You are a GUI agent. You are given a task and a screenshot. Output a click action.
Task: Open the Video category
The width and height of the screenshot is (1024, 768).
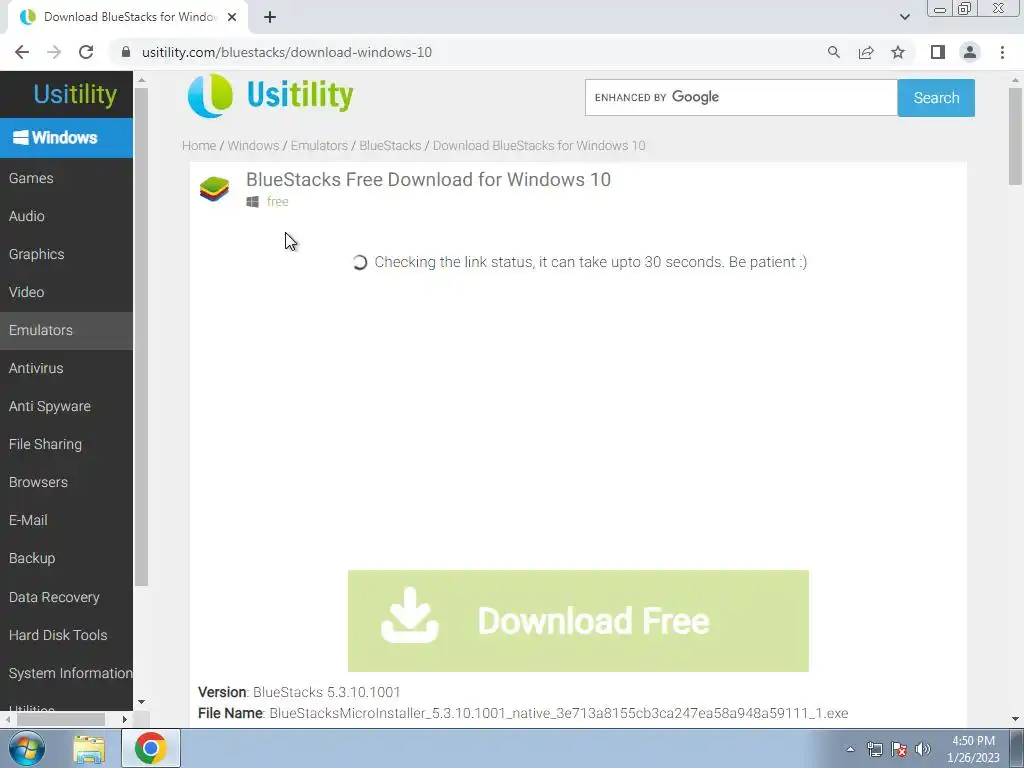click(27, 292)
